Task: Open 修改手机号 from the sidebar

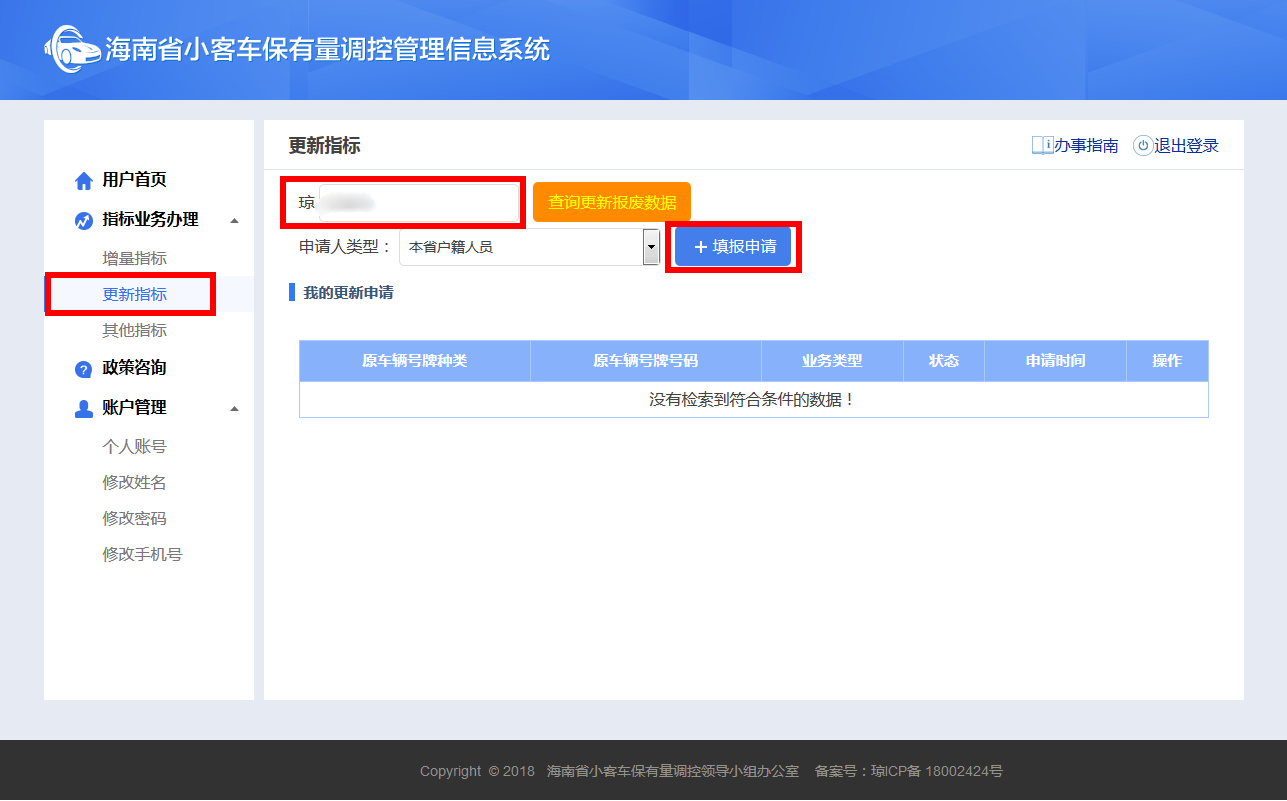Action: 142,554
